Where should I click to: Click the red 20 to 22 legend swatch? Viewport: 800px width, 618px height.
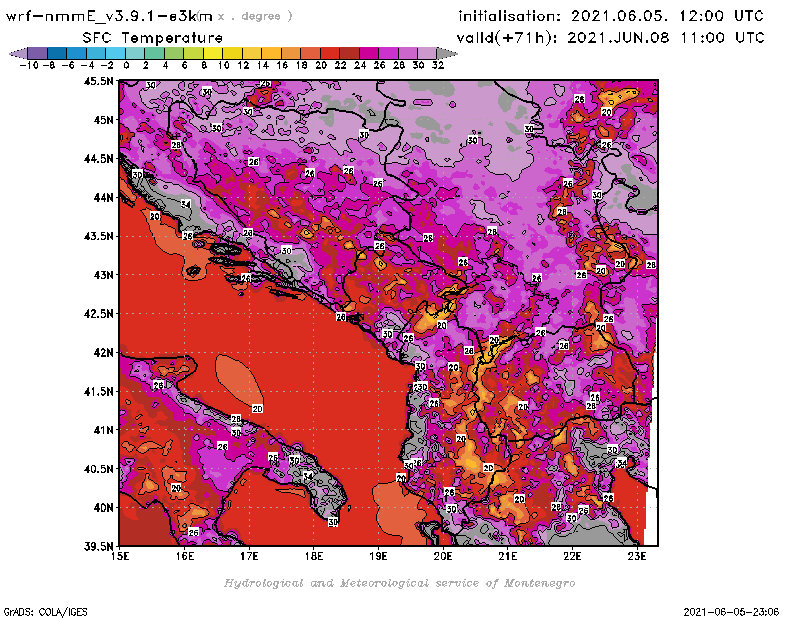coord(330,53)
